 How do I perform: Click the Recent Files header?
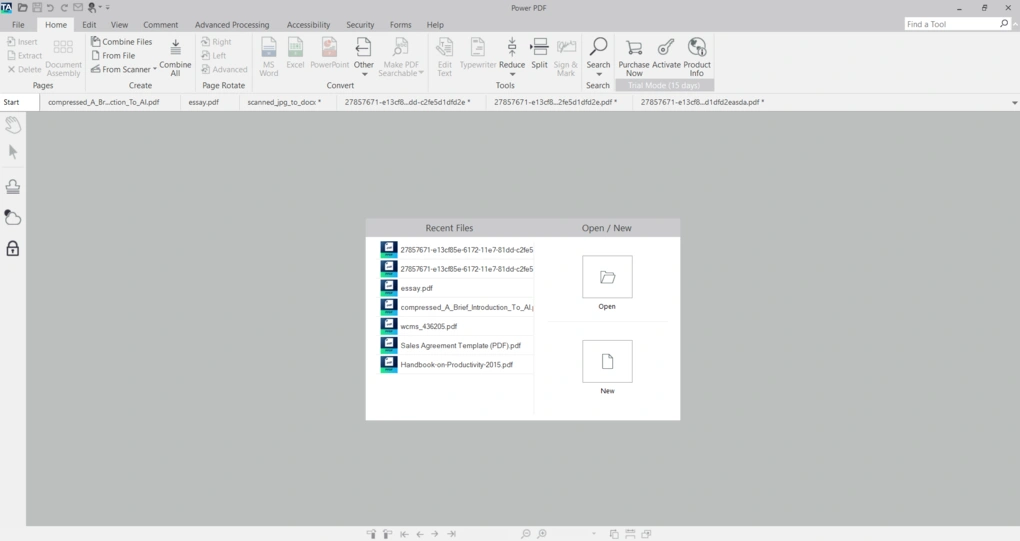pos(449,228)
